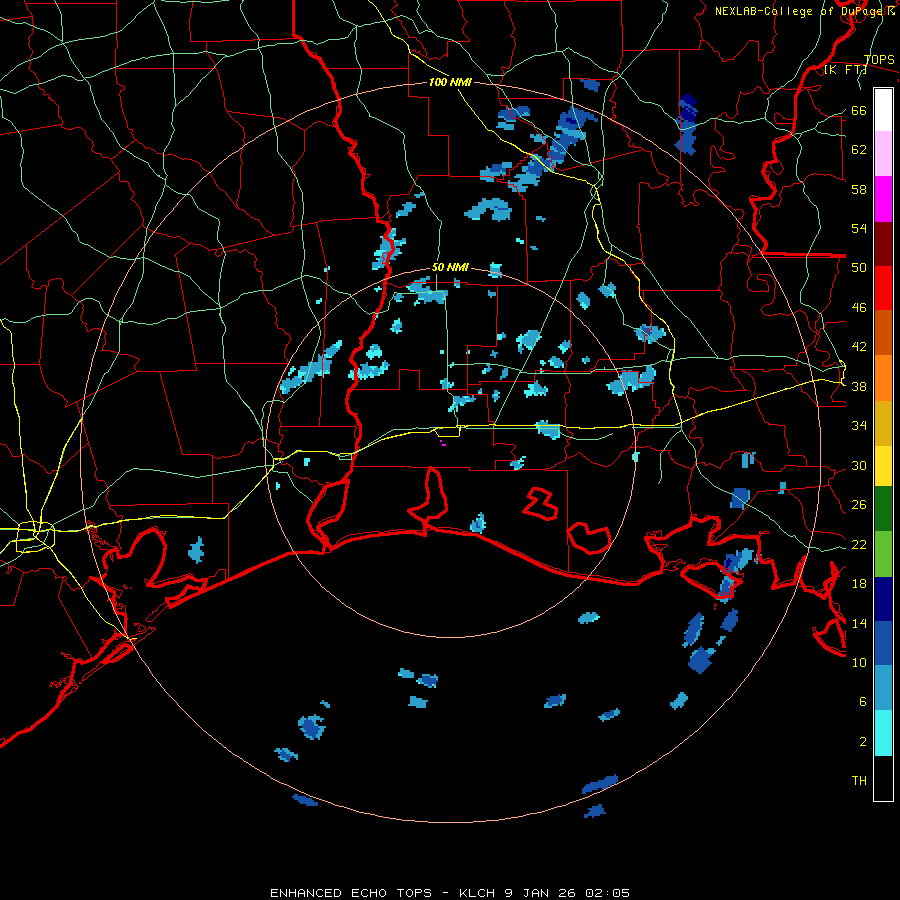Viewport: 900px width, 900px height.
Task: Click the light pink legend swatch
Action: pyautogui.click(x=883, y=153)
